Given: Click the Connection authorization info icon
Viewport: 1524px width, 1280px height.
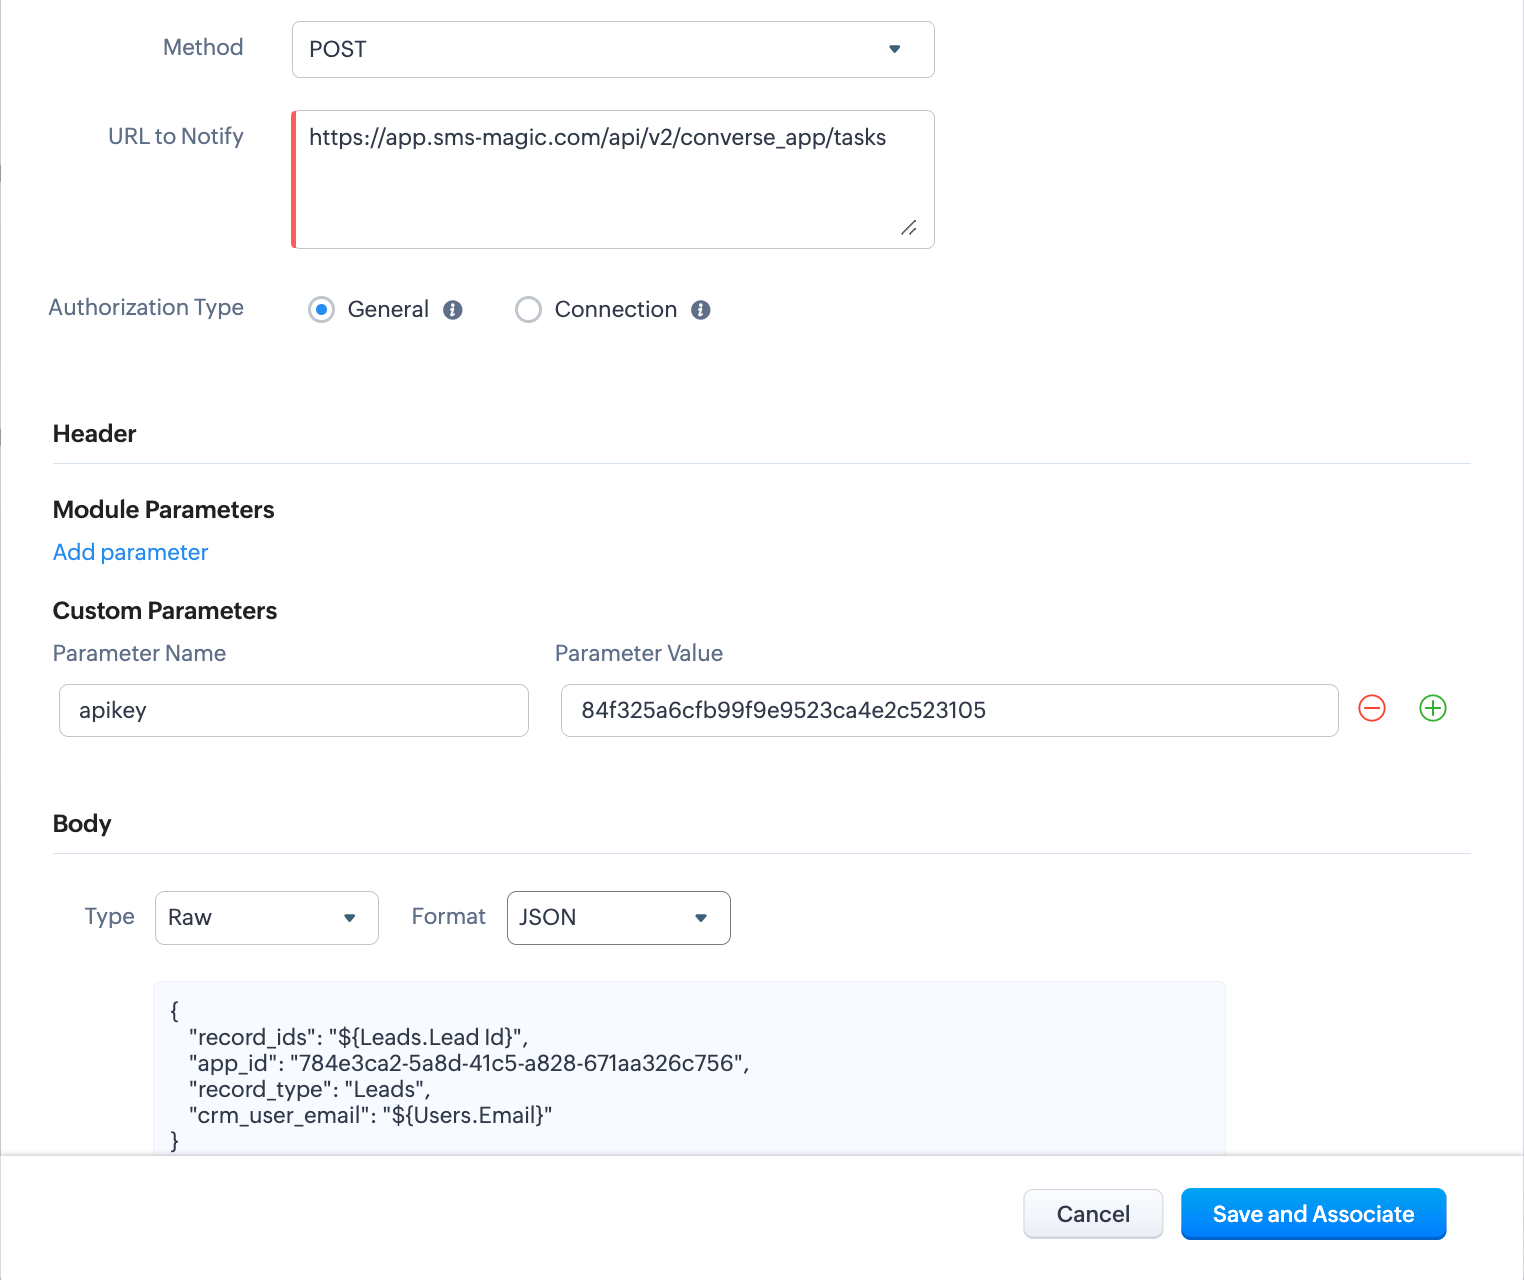Looking at the screenshot, I should pyautogui.click(x=701, y=310).
